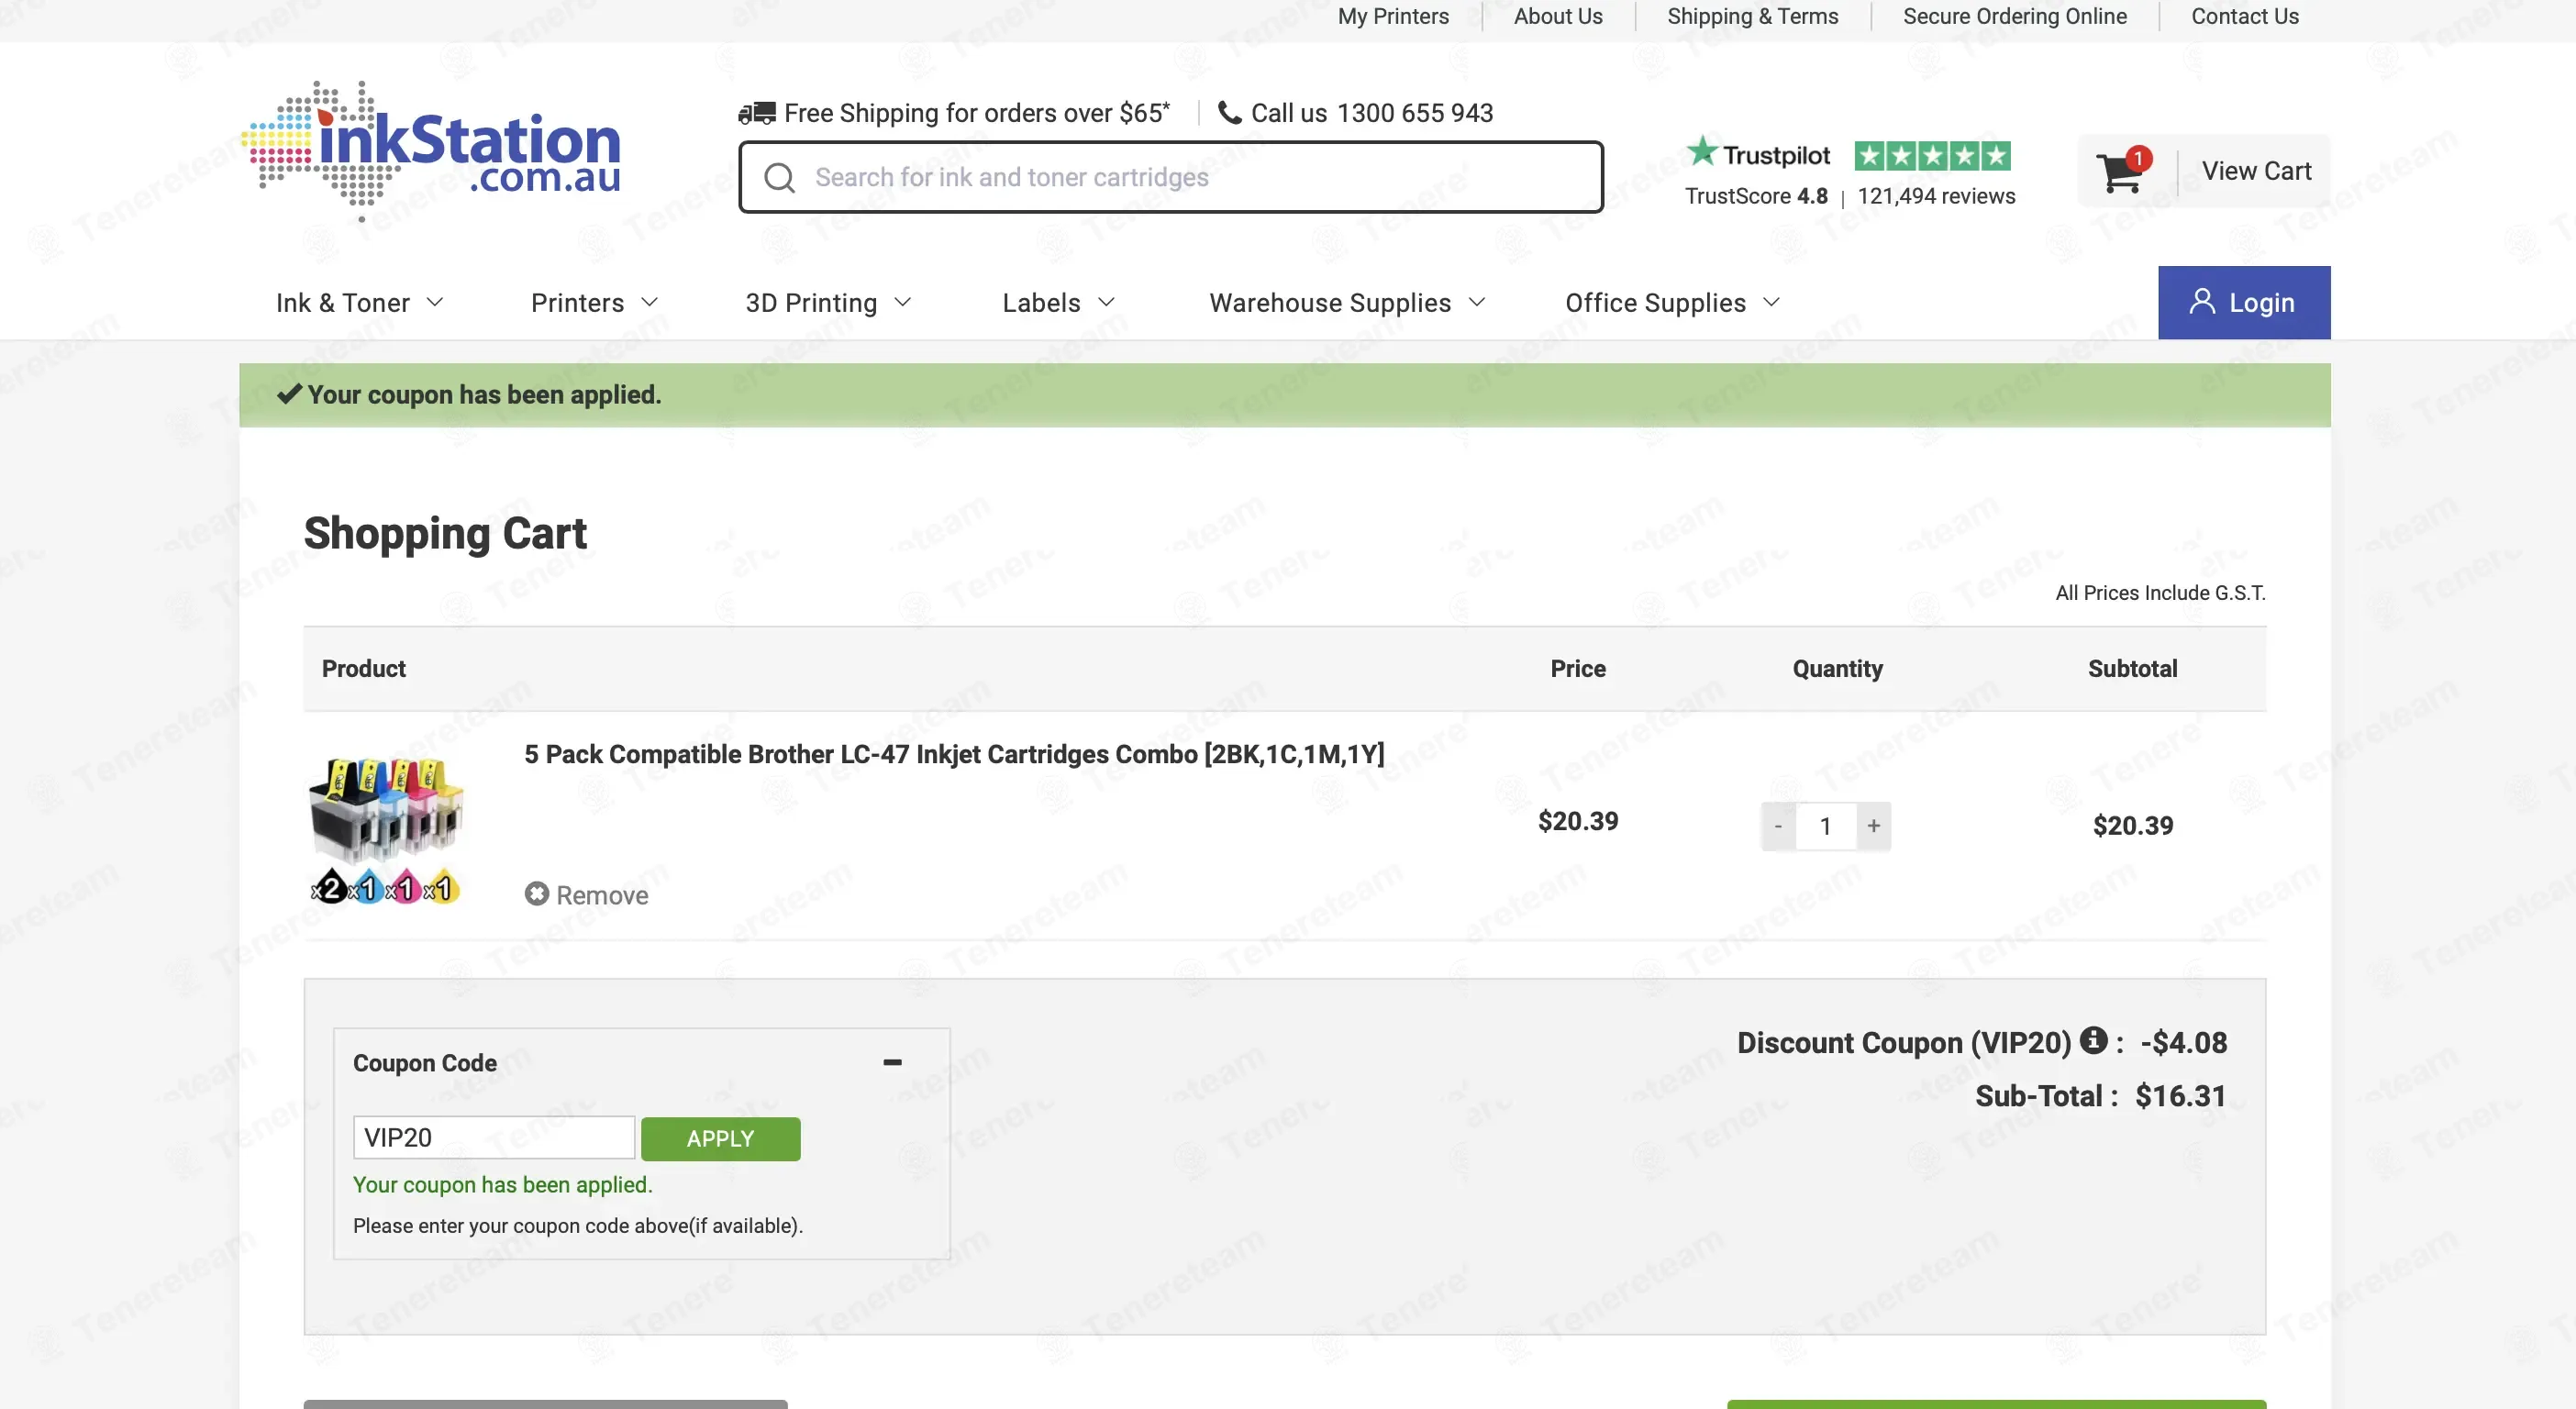This screenshot has height=1409, width=2576.
Task: Click the Trustpilot five-star rating
Action: point(1931,155)
